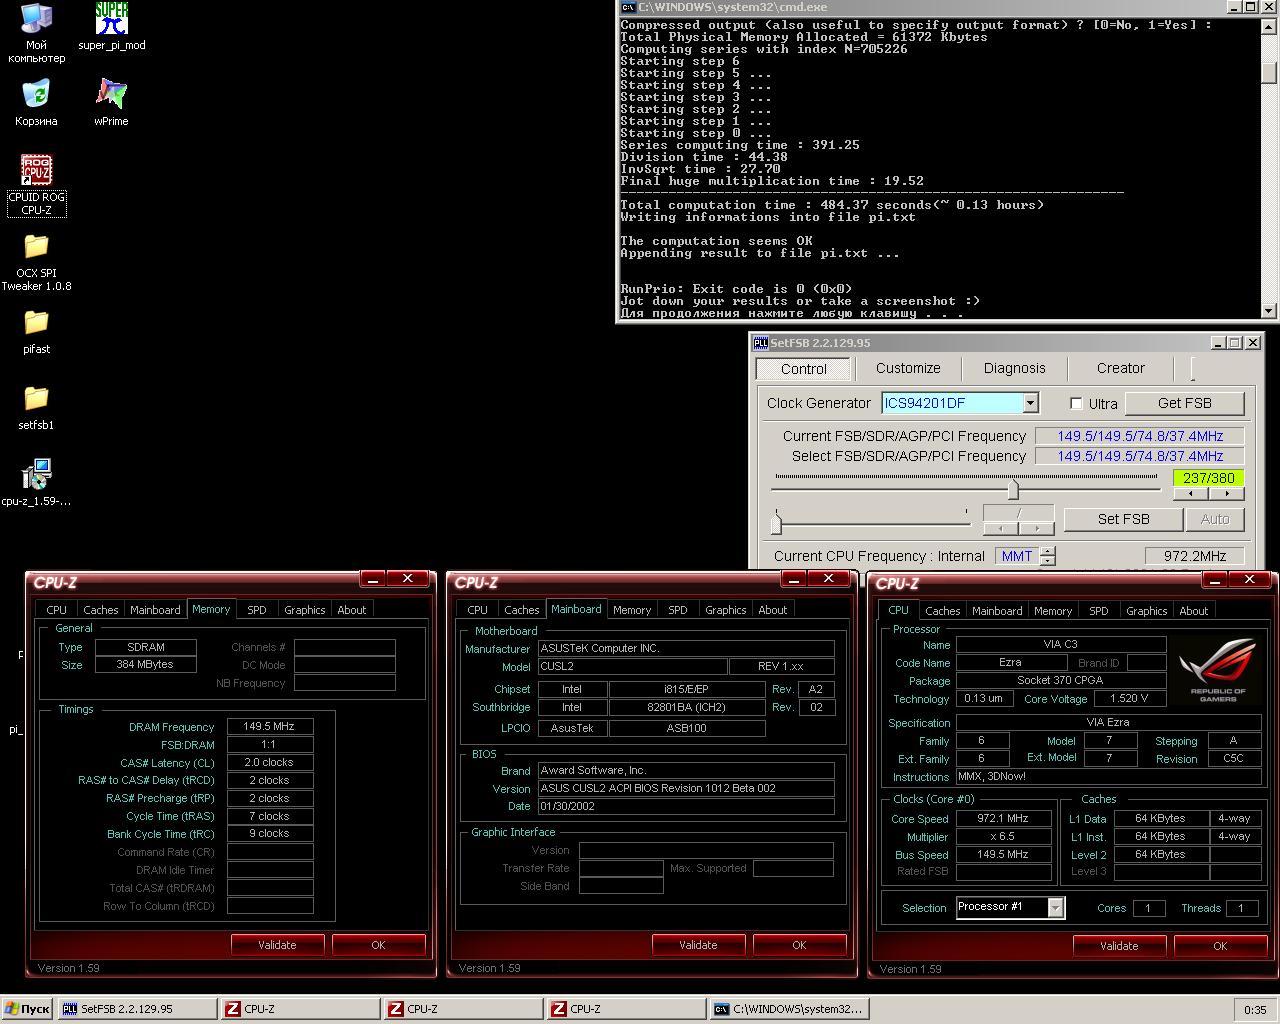
Task: Launch the wPrime desktop icon
Action: coord(111,103)
